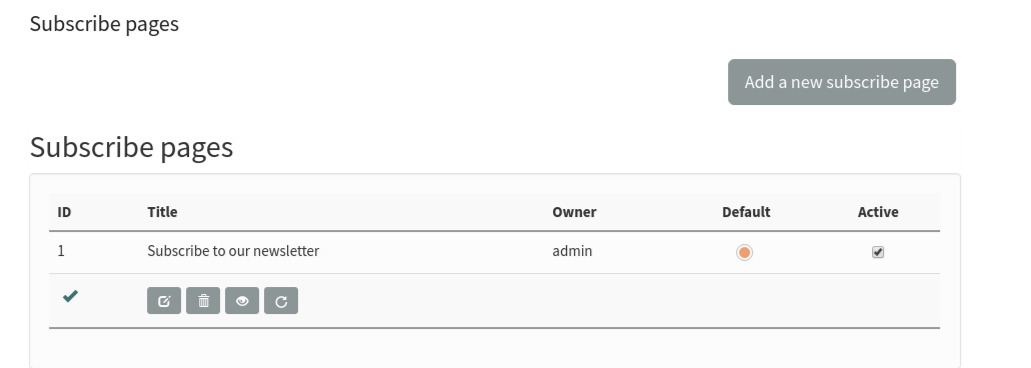The height and width of the screenshot is (368, 1031).
Task: Click the empty action row area beside the icons
Action: click(618, 301)
